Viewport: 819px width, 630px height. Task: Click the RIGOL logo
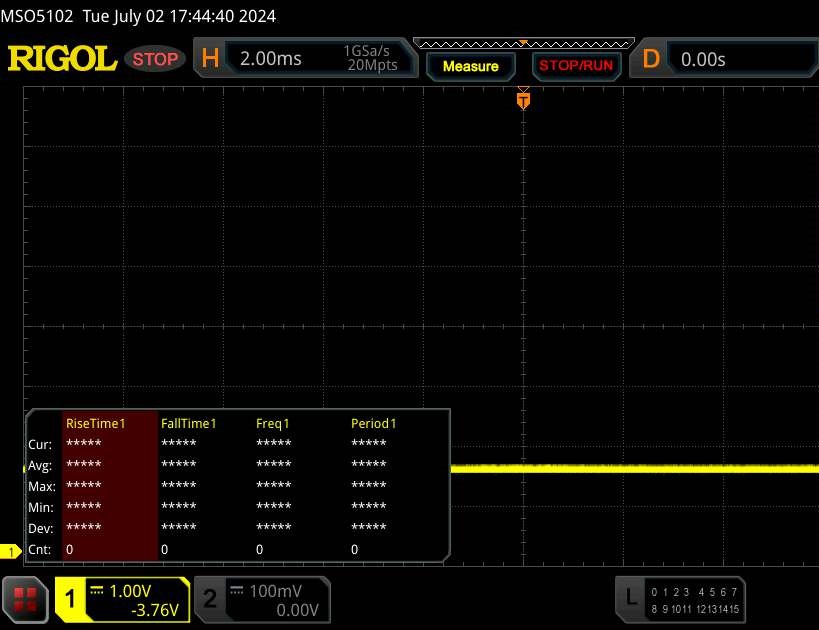point(62,58)
